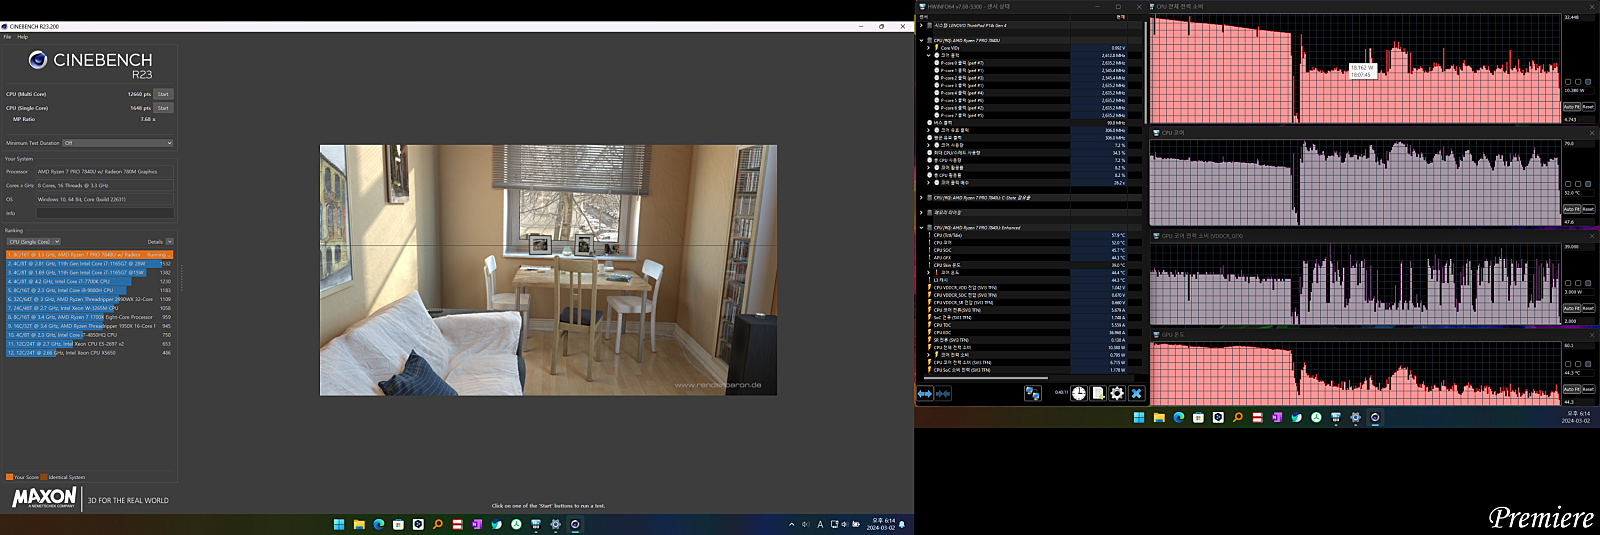Select ranking row Intel Core i7-7700K CPU

point(89,282)
